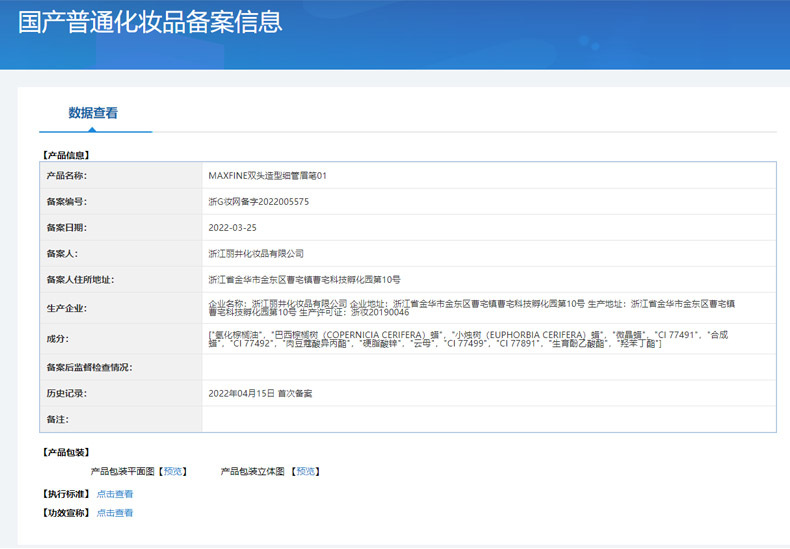Select the 成分 ingredients list text
The width and height of the screenshot is (790, 549).
click(x=468, y=339)
